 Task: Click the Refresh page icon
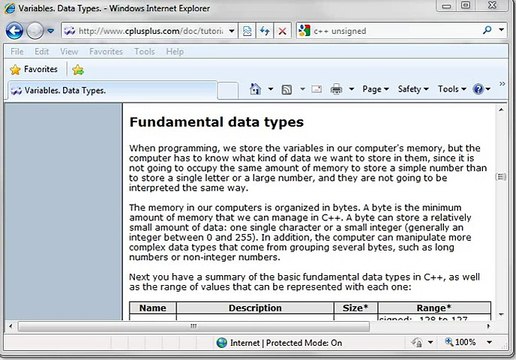tap(265, 31)
